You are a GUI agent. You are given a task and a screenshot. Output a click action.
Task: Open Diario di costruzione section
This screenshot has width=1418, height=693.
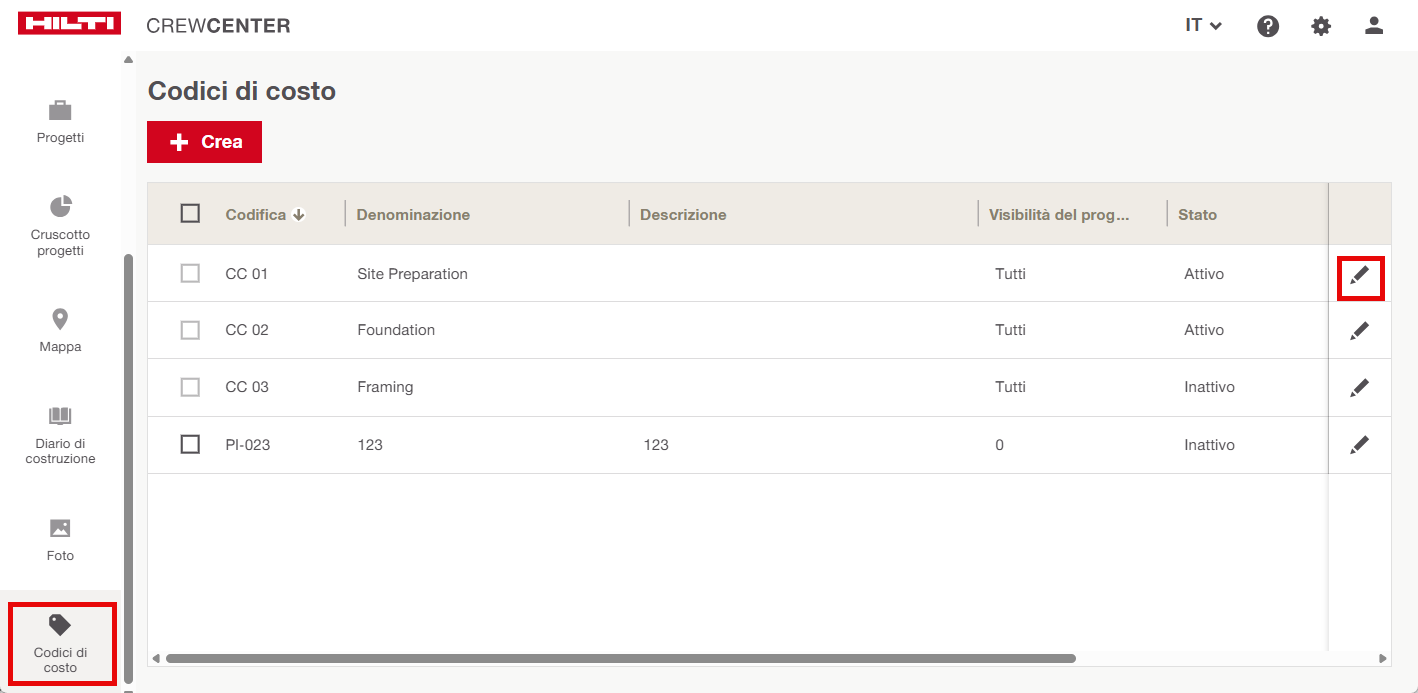click(60, 435)
